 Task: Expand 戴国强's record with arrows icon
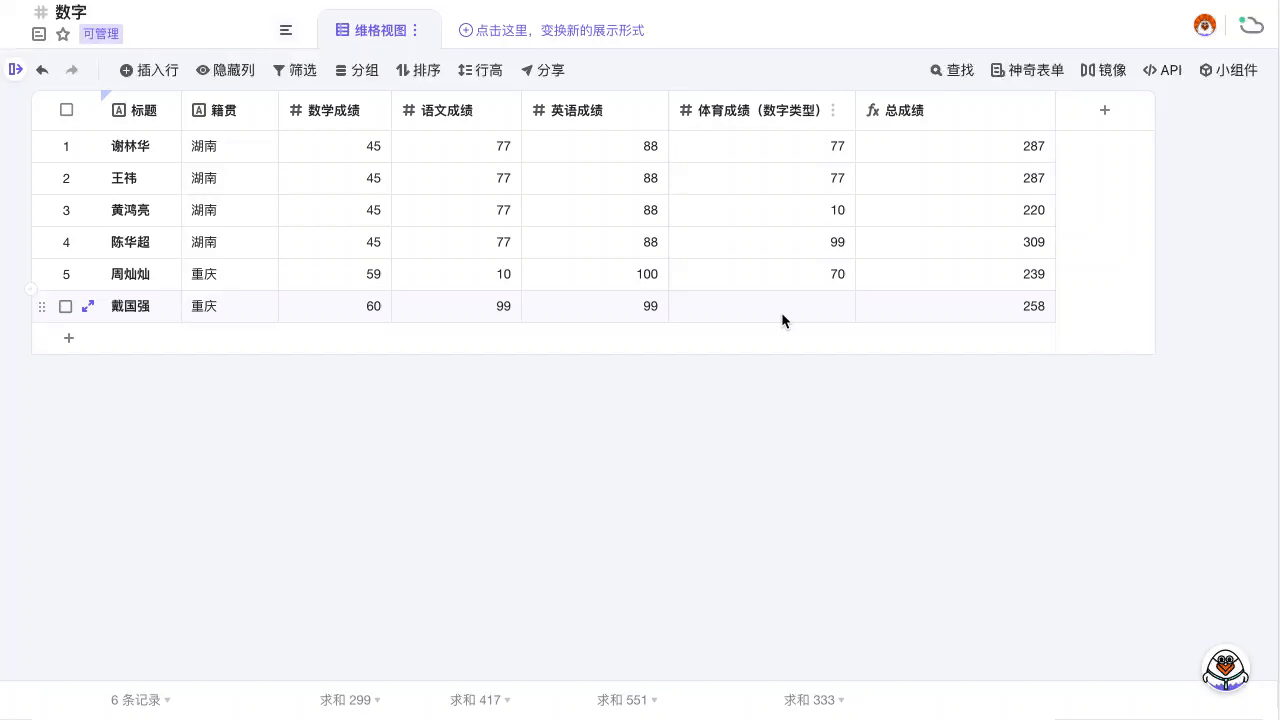click(x=88, y=306)
